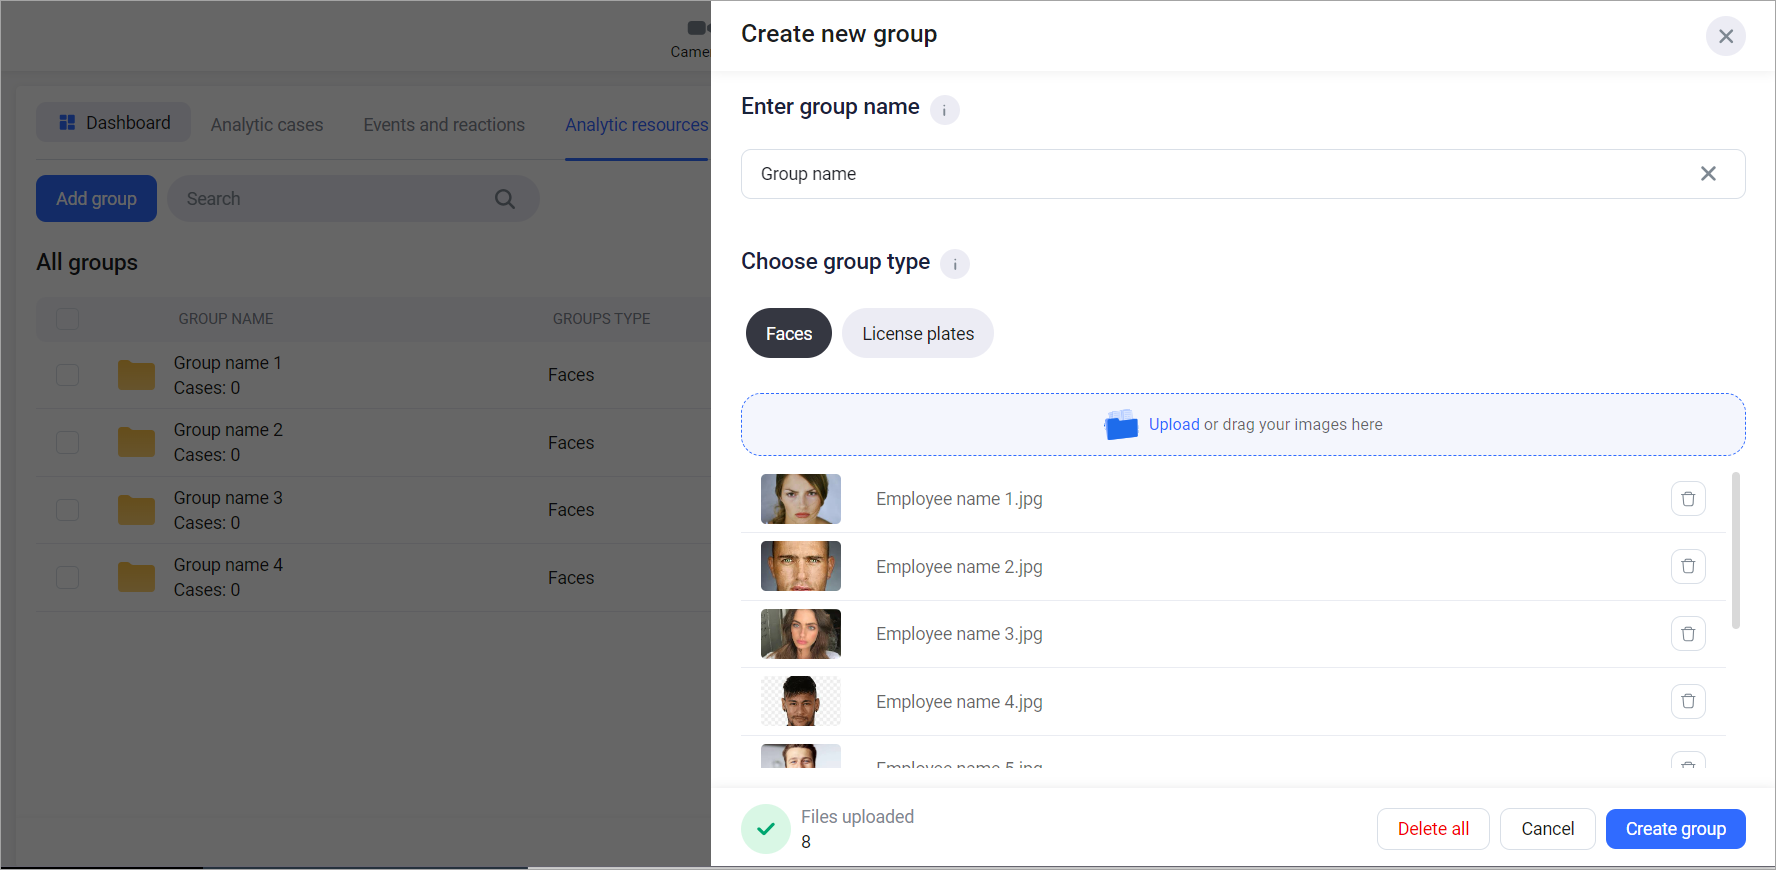
Task: Clear the Group name field with X icon
Action: click(x=1708, y=174)
